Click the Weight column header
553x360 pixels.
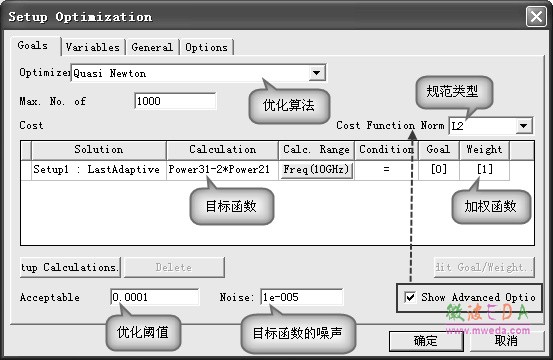484,150
